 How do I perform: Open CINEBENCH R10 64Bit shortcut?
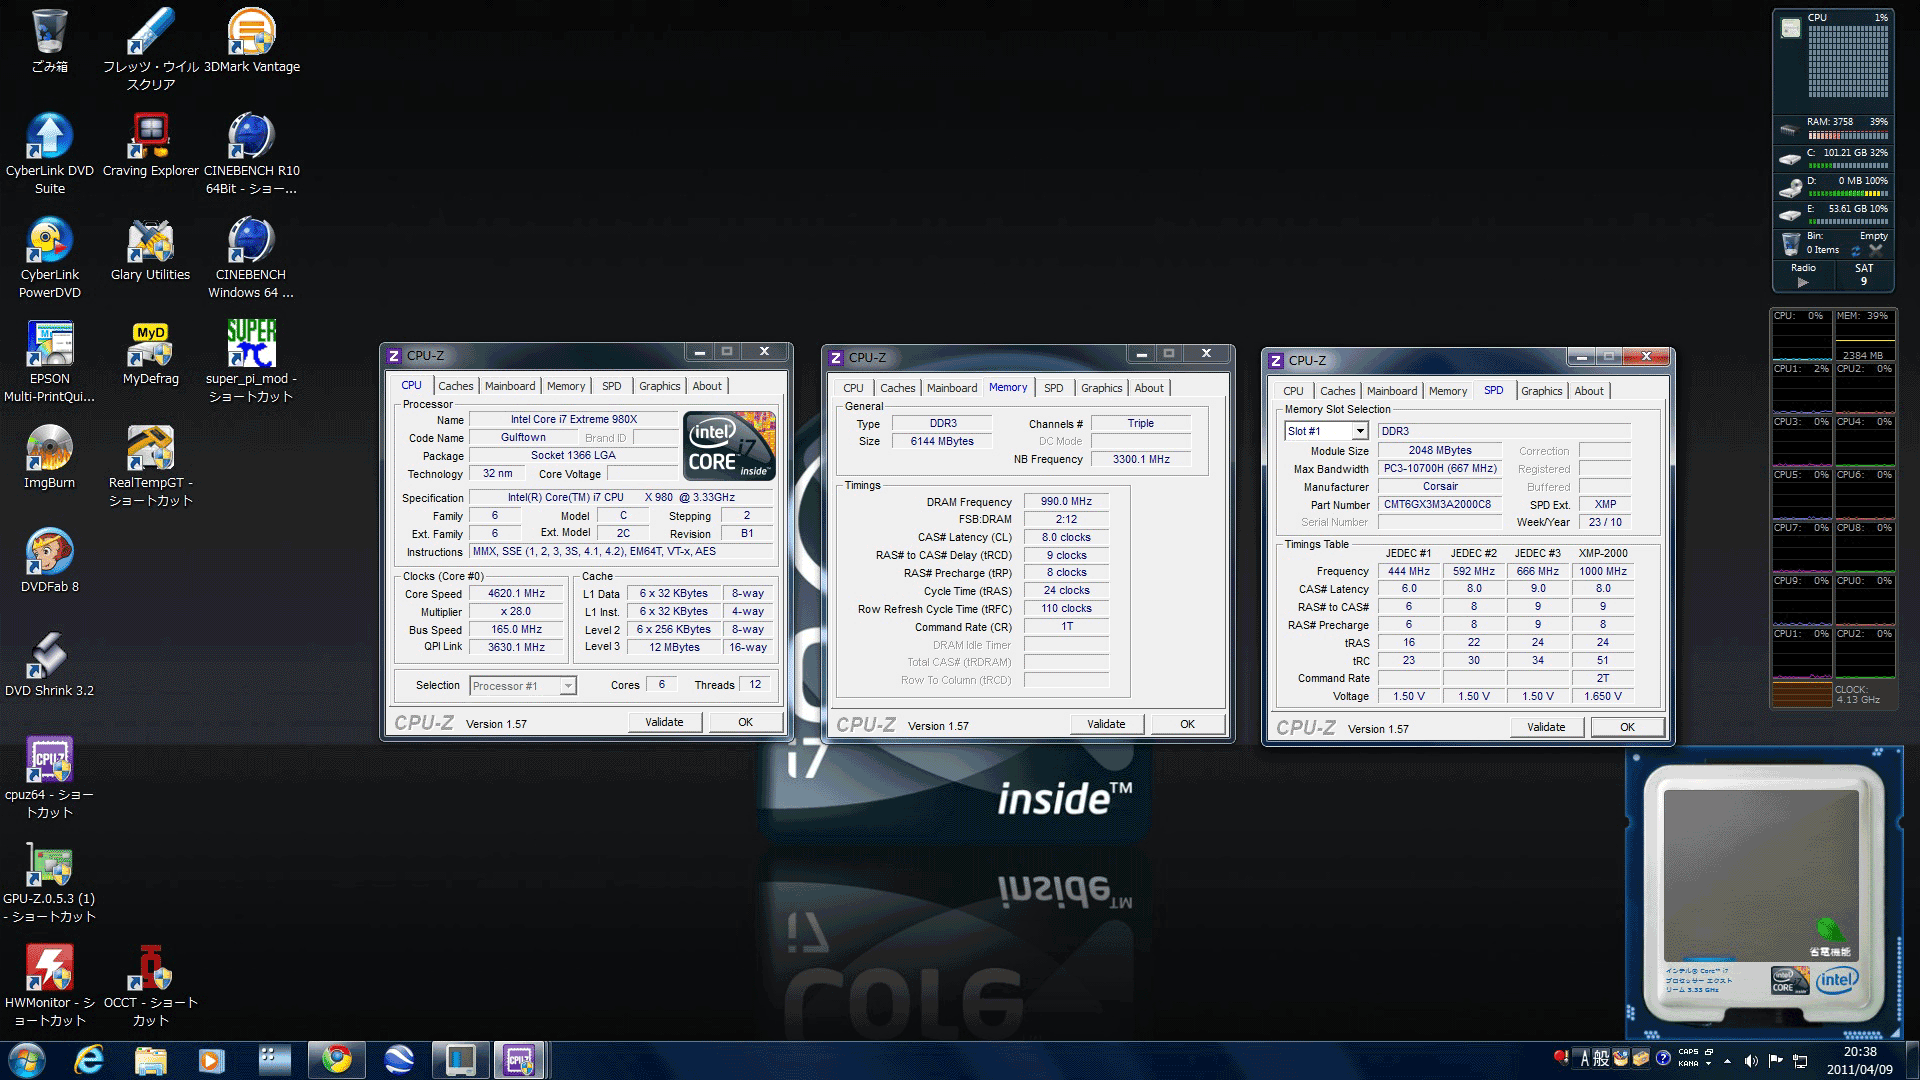tap(251, 138)
